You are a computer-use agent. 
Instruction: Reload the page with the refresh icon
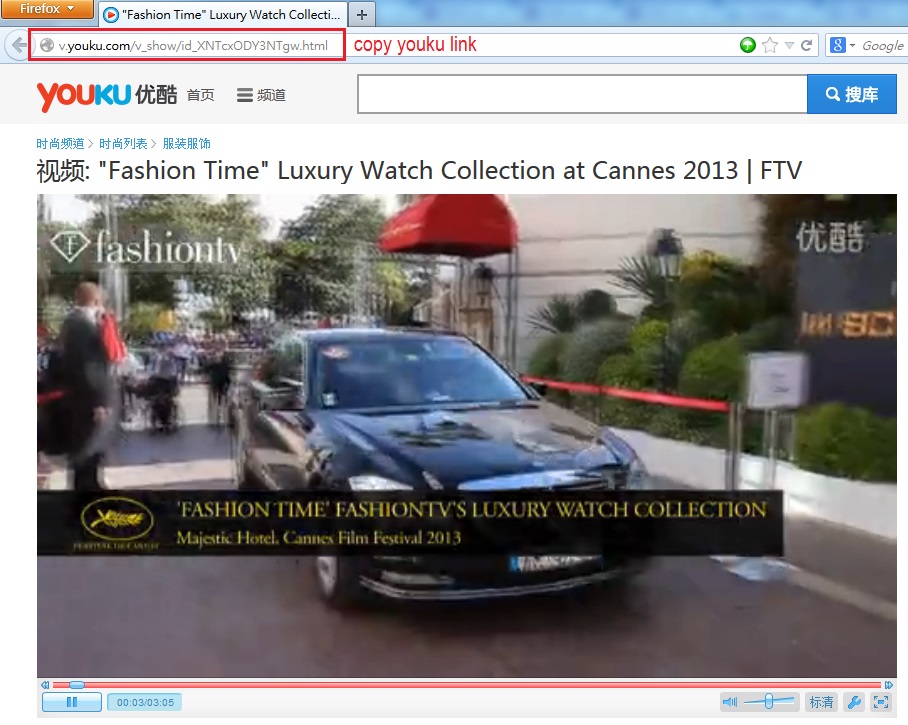tap(807, 45)
